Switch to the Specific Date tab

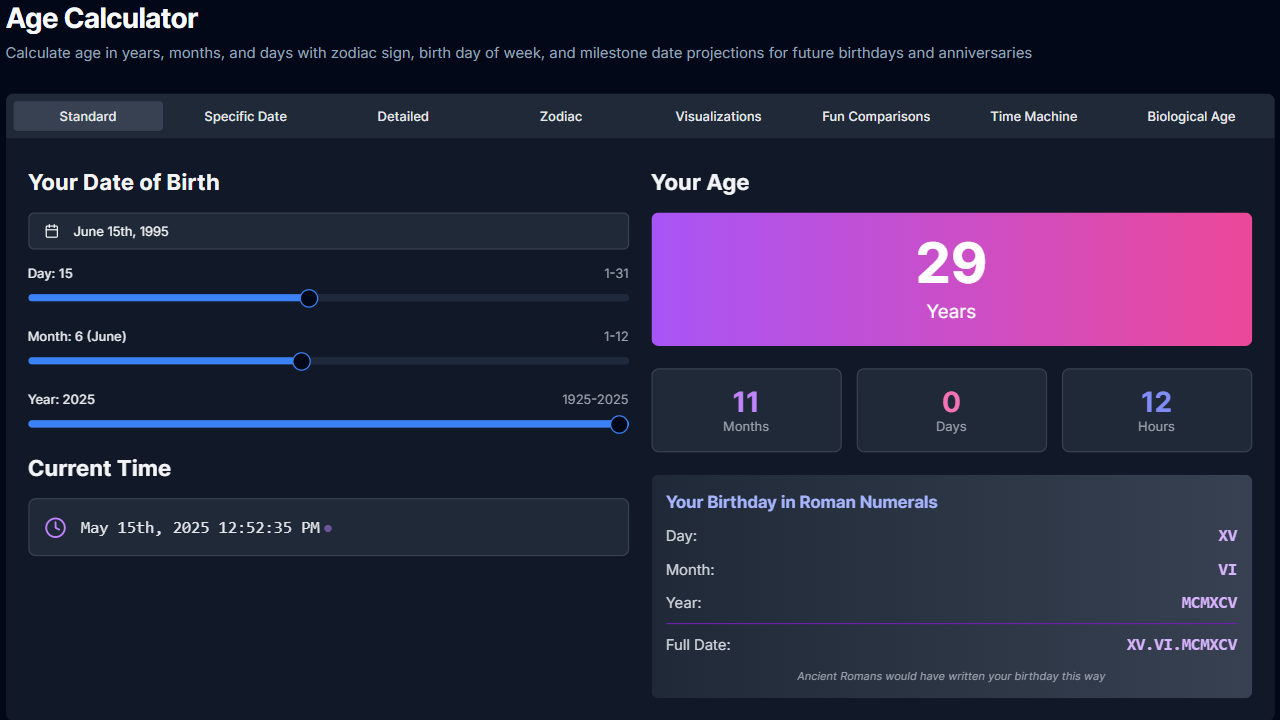pyautogui.click(x=245, y=116)
